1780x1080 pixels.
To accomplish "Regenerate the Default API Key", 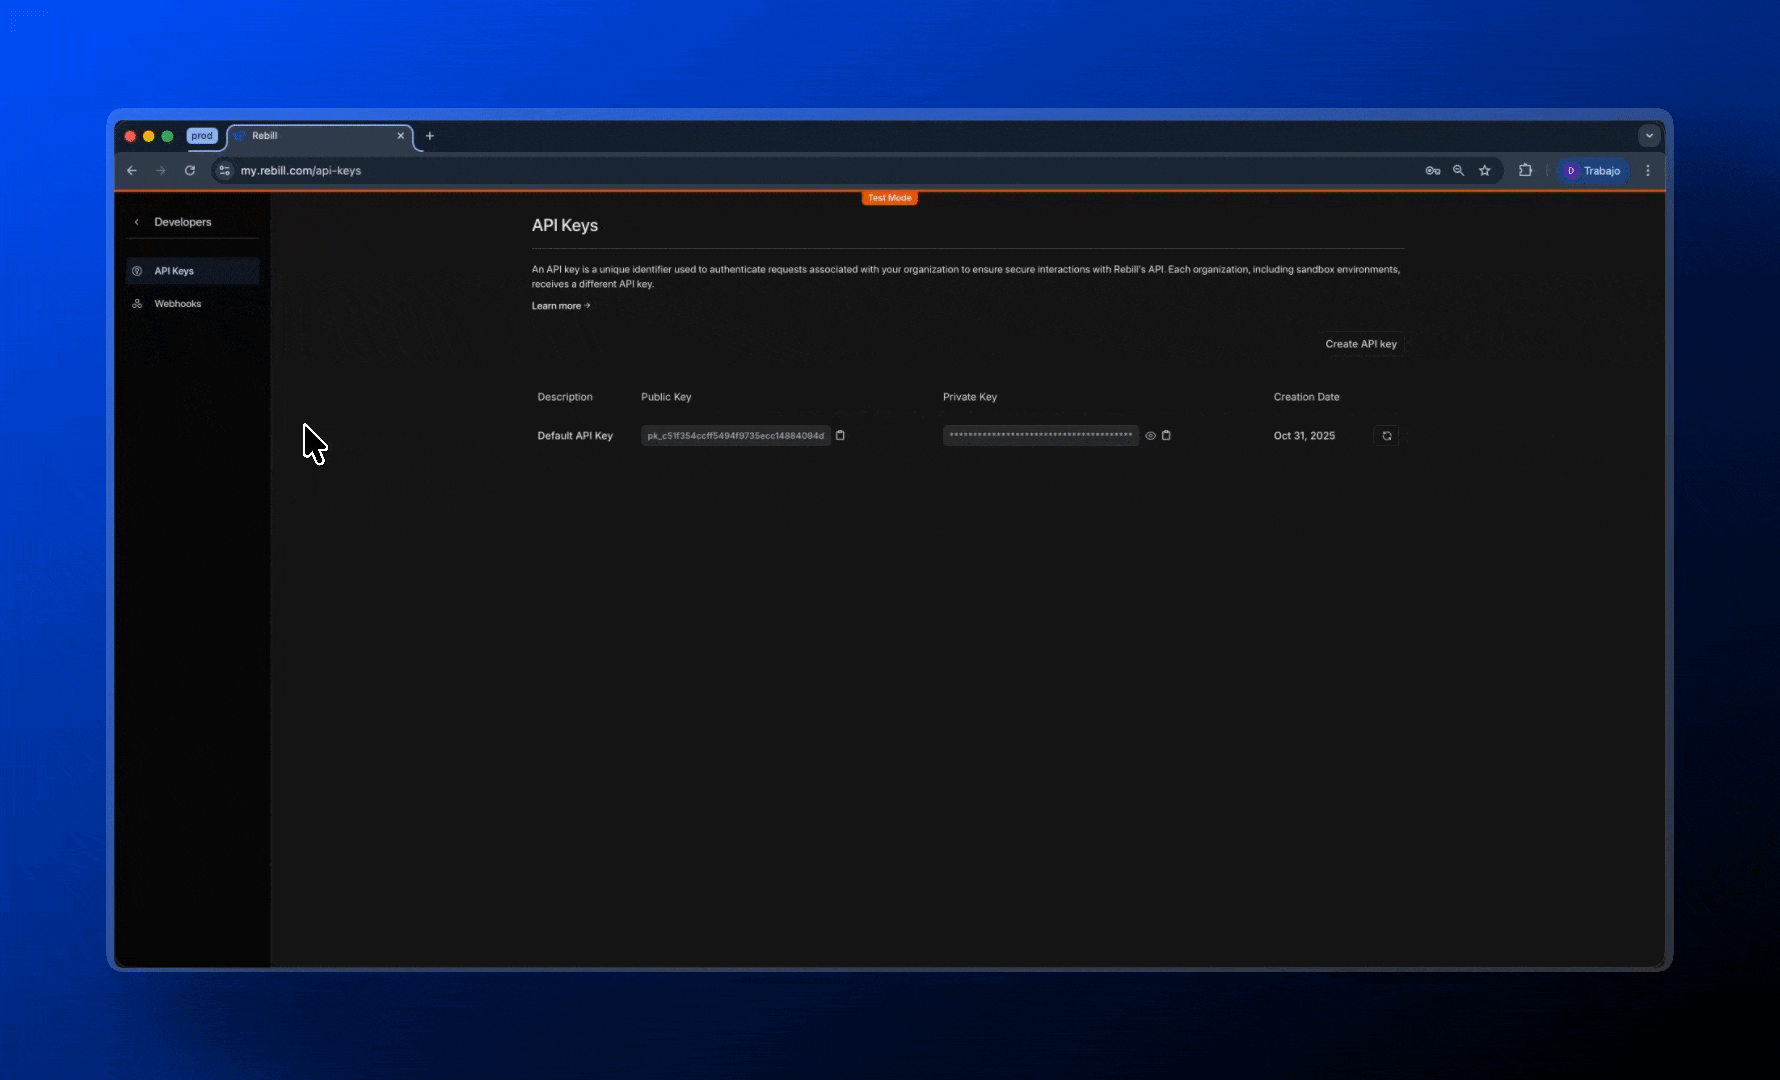I will pos(1386,436).
